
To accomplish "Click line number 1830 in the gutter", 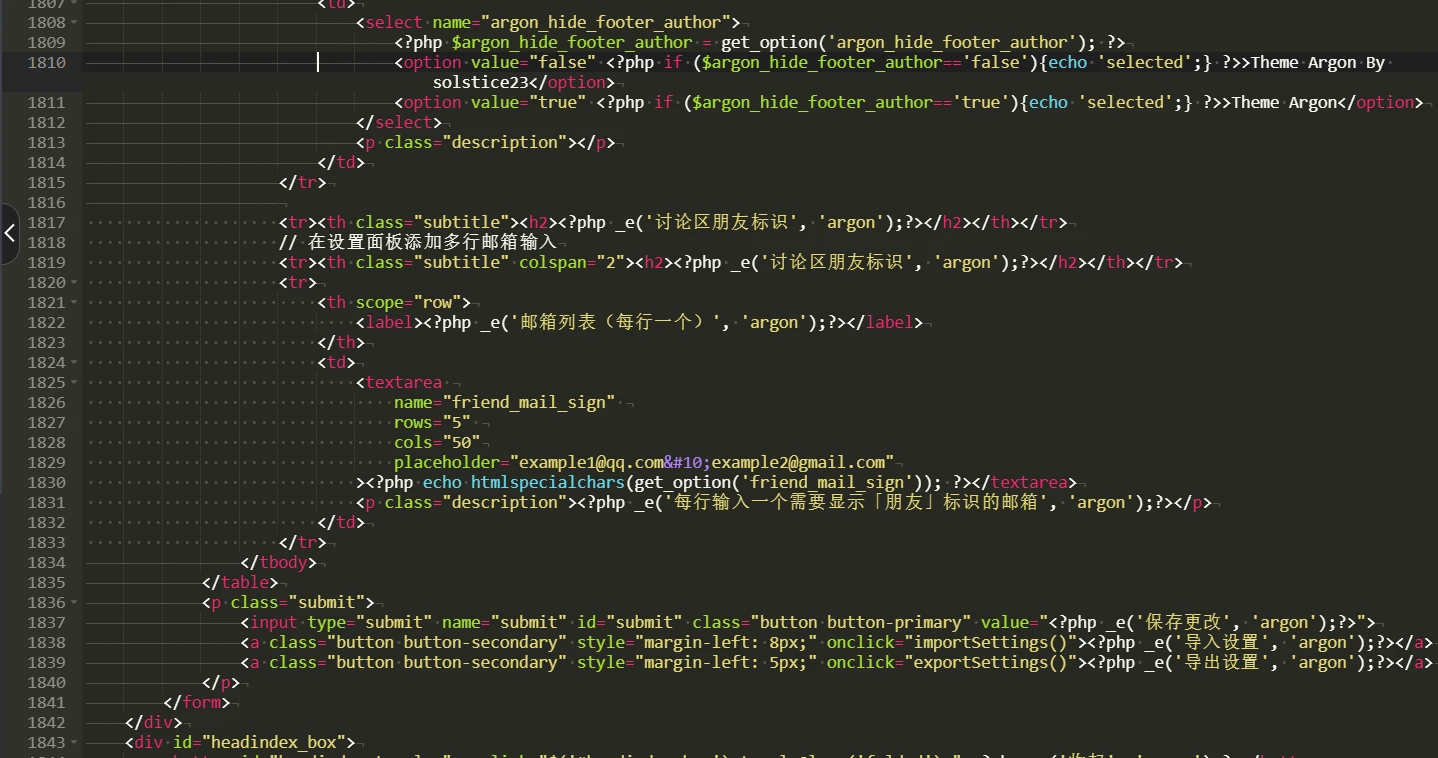I will point(46,482).
